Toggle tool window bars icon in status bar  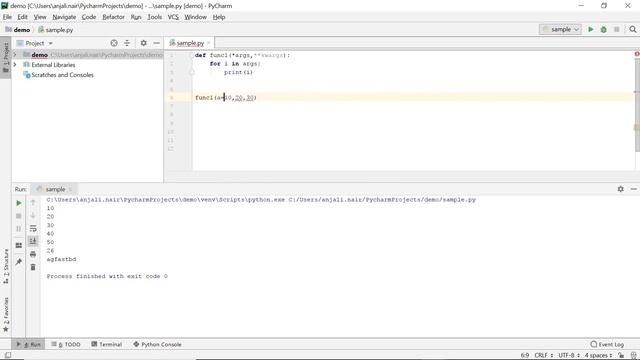(8, 355)
